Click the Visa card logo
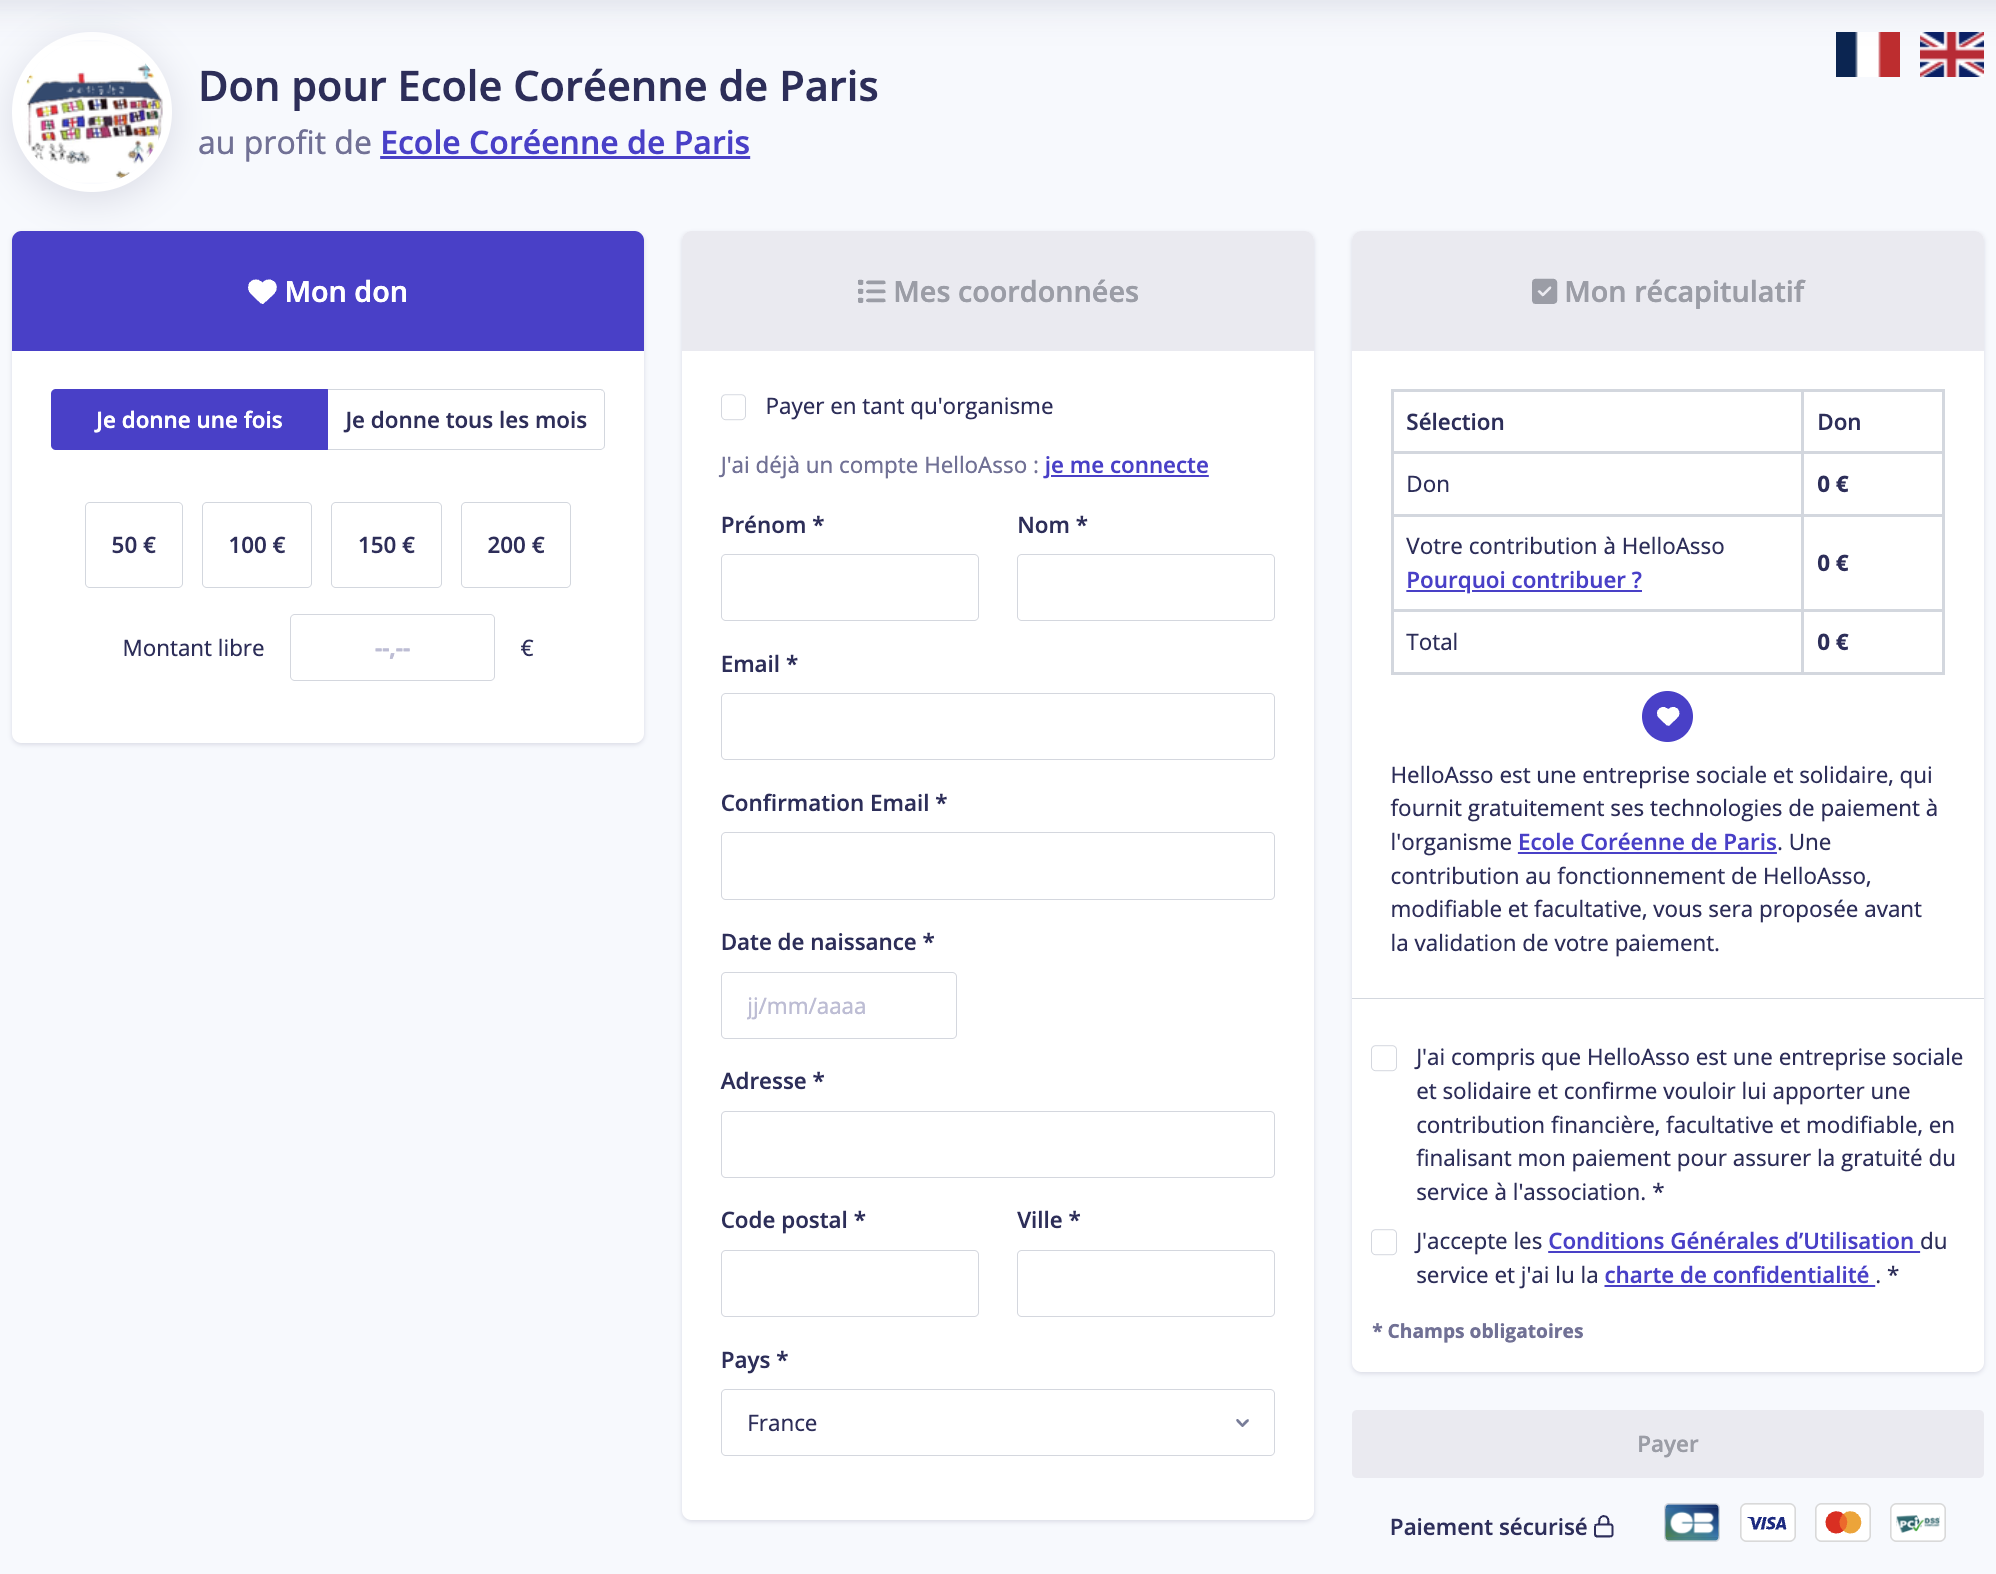 pos(1767,1523)
